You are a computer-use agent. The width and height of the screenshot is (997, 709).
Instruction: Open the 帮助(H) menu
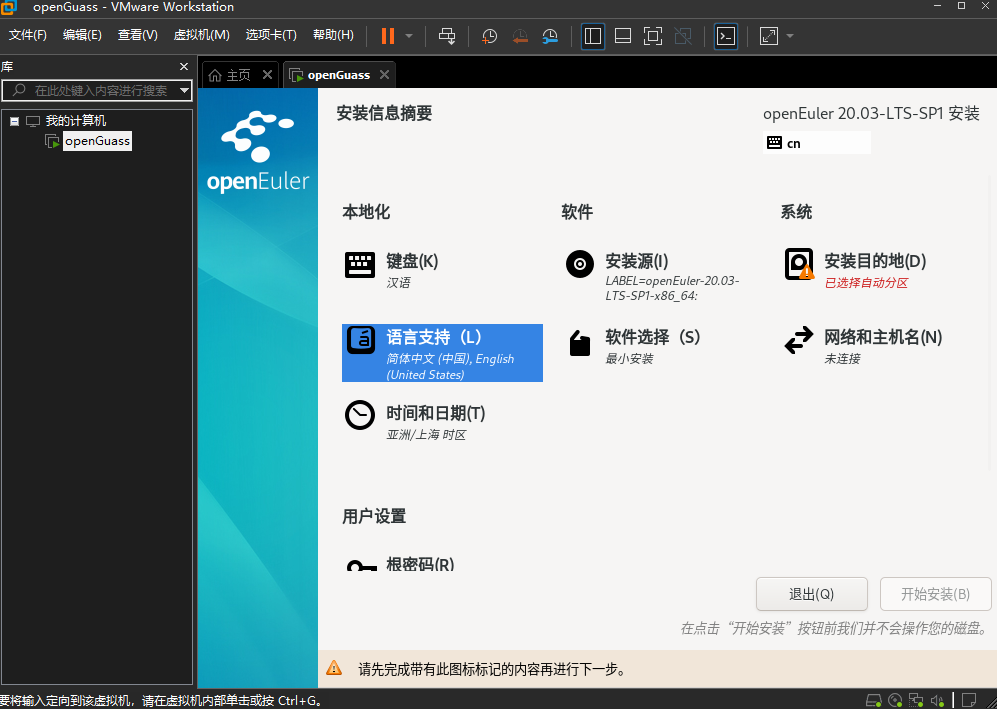(333, 35)
